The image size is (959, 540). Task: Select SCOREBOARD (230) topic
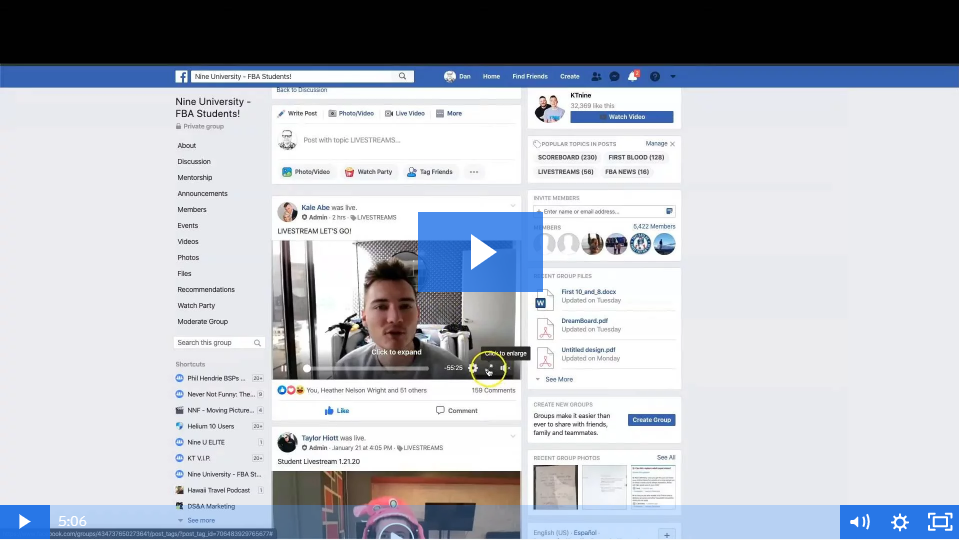click(567, 157)
